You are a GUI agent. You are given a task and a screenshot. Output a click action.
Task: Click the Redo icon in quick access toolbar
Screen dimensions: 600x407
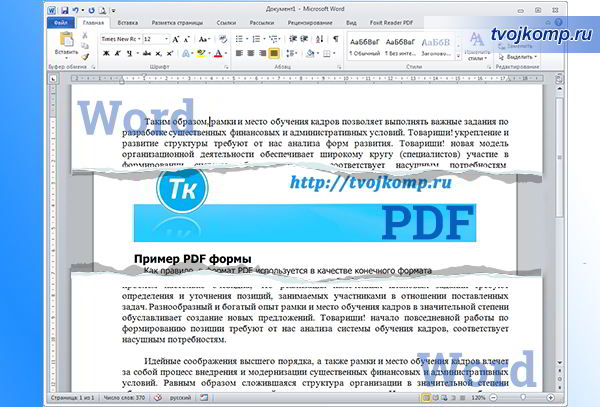[91, 10]
